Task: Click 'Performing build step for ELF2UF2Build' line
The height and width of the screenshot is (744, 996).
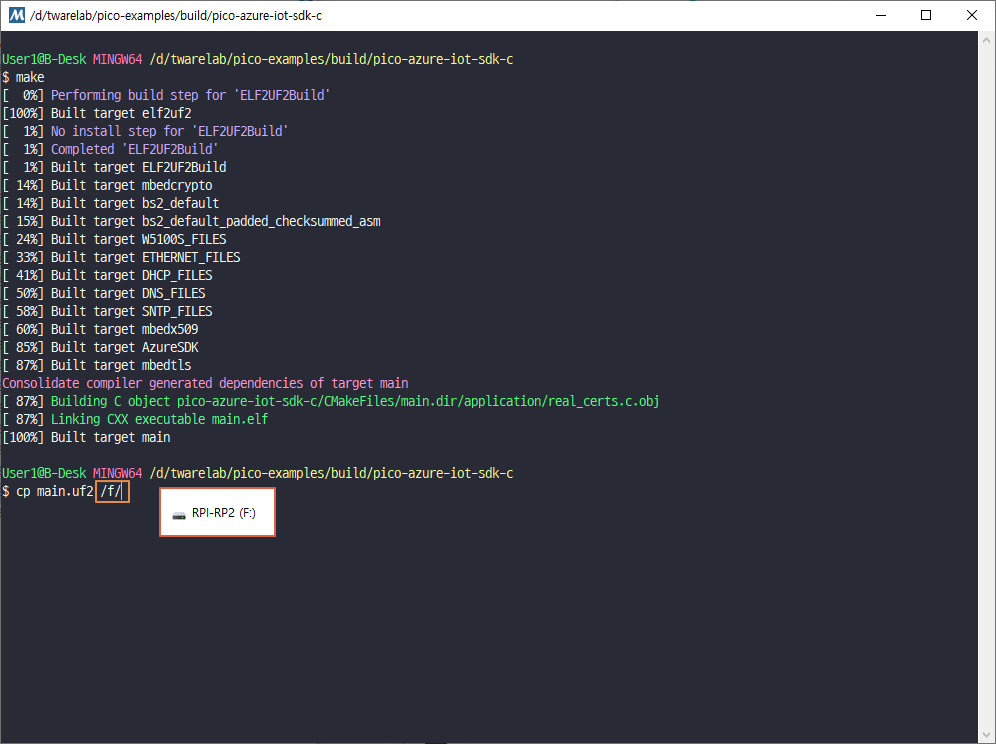Action: coord(166,95)
